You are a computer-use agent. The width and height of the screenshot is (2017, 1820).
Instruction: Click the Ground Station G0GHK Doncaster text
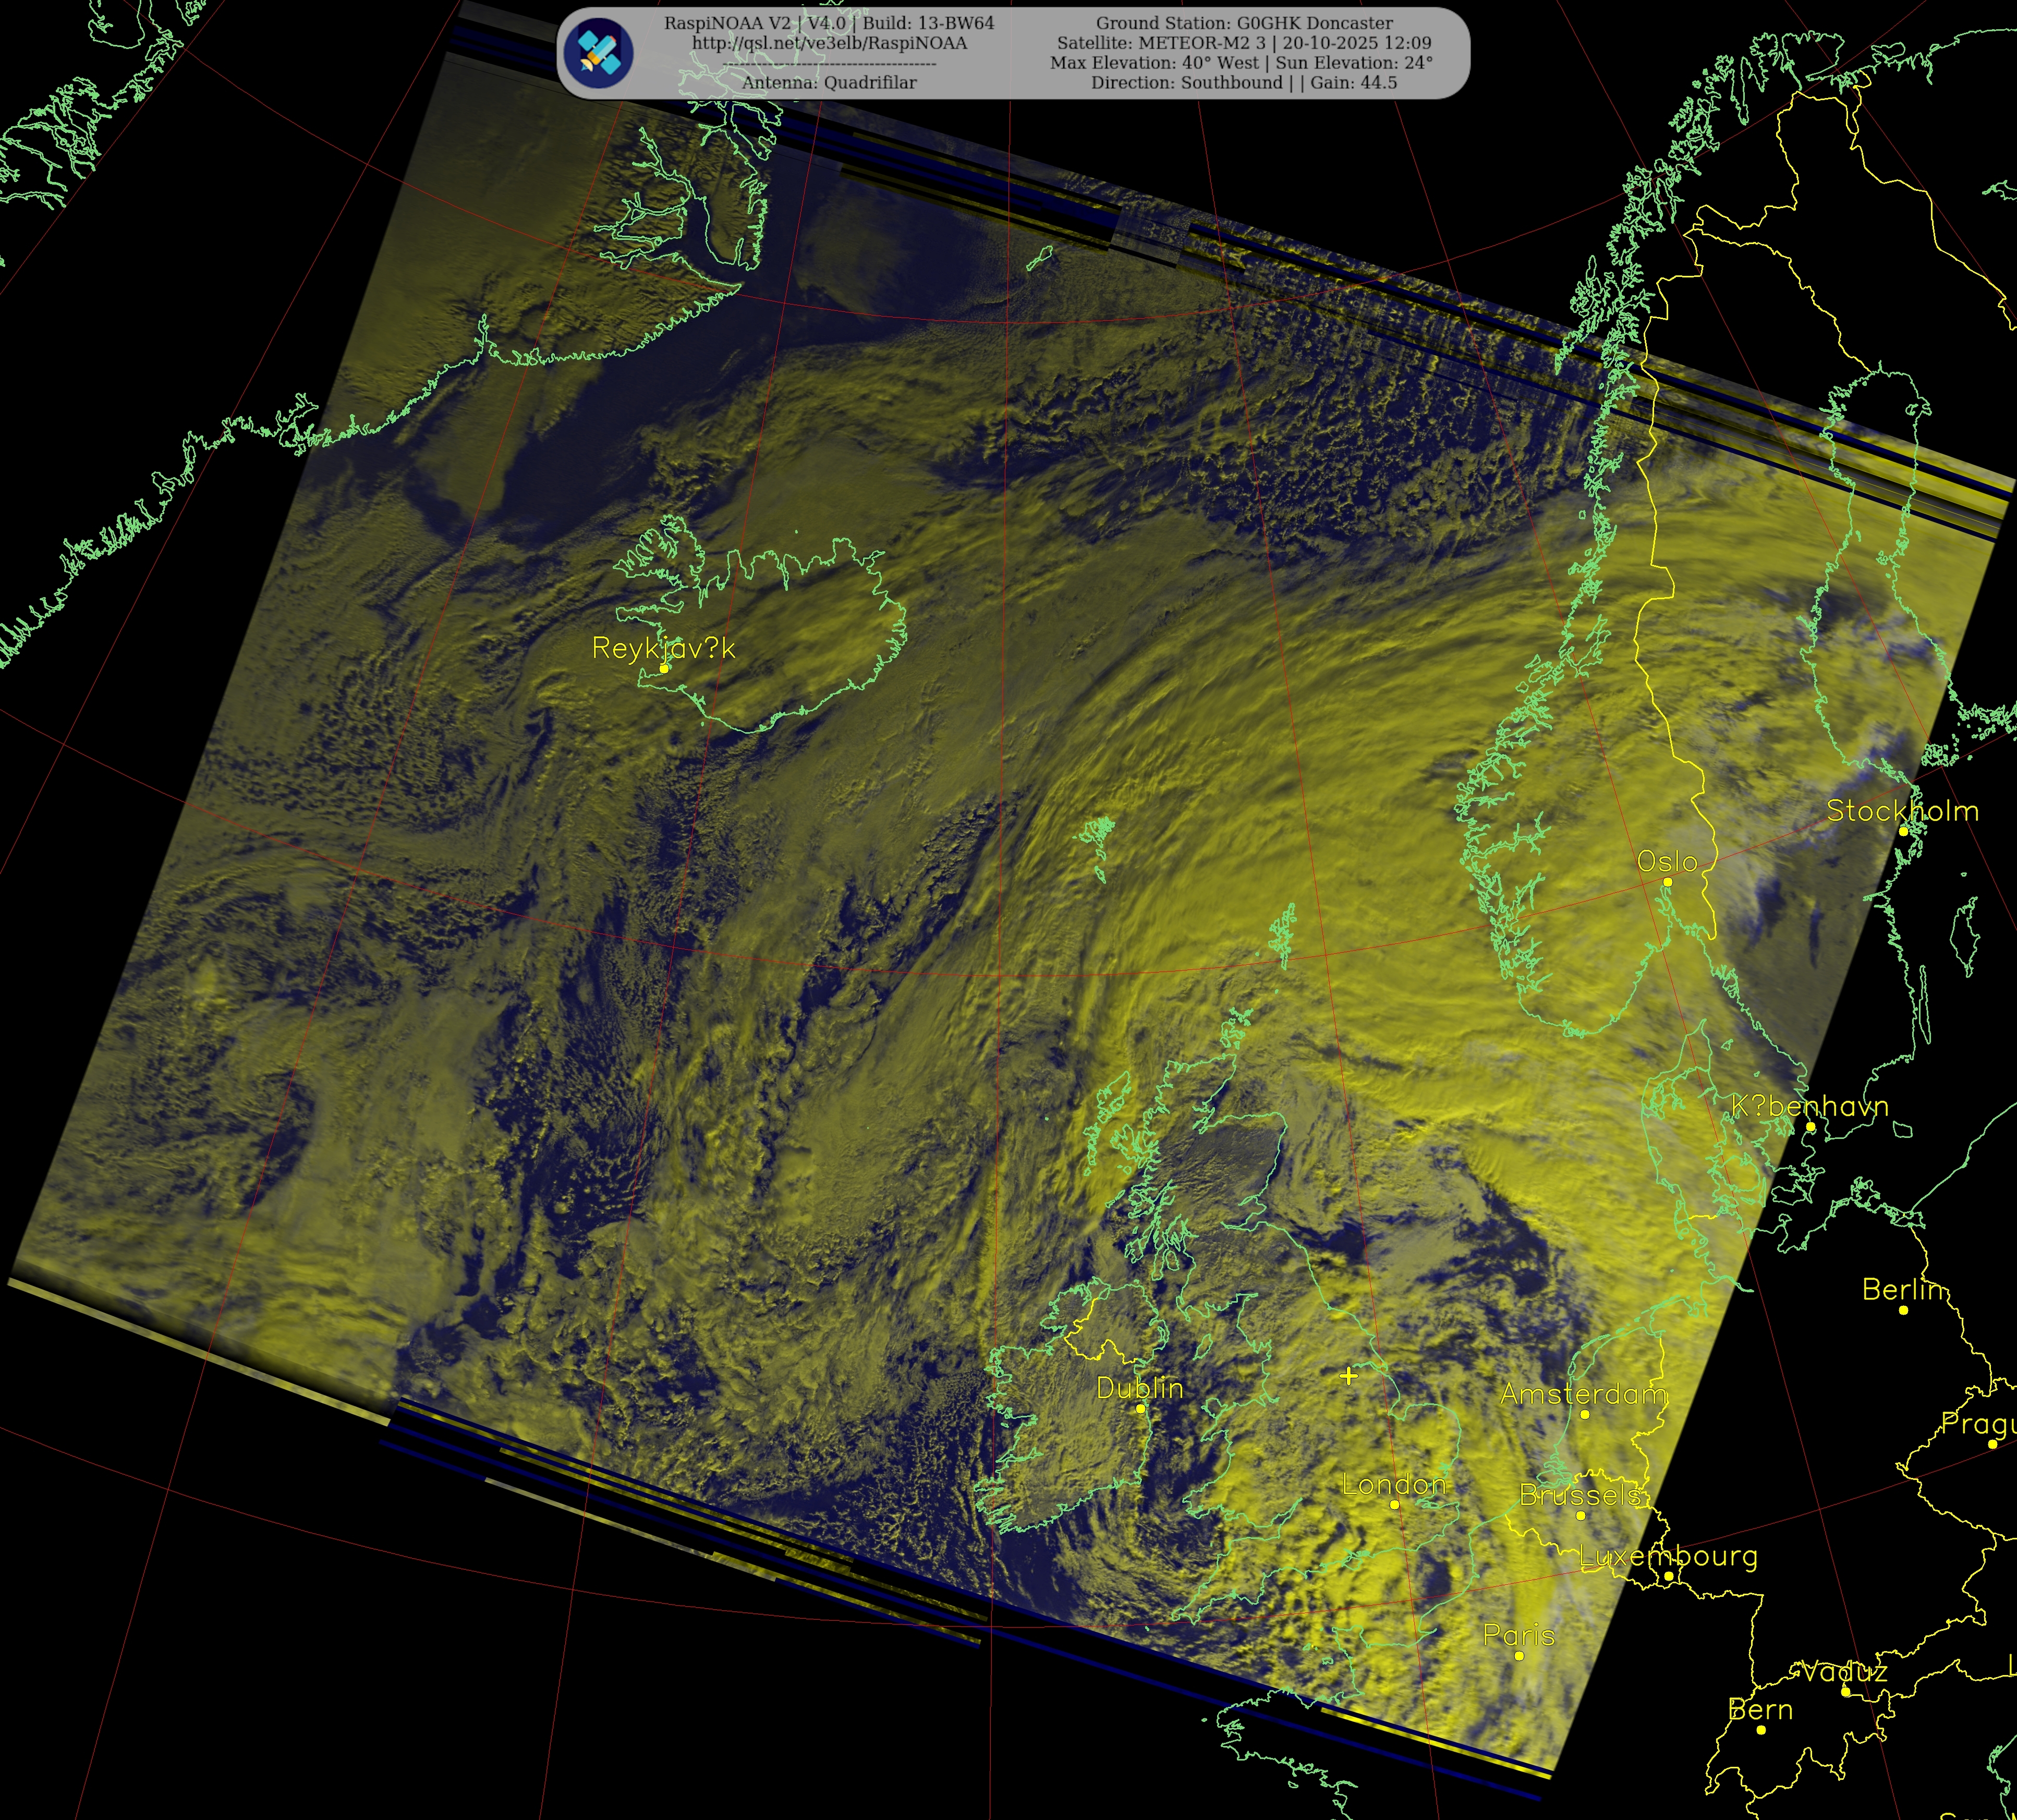(1244, 23)
